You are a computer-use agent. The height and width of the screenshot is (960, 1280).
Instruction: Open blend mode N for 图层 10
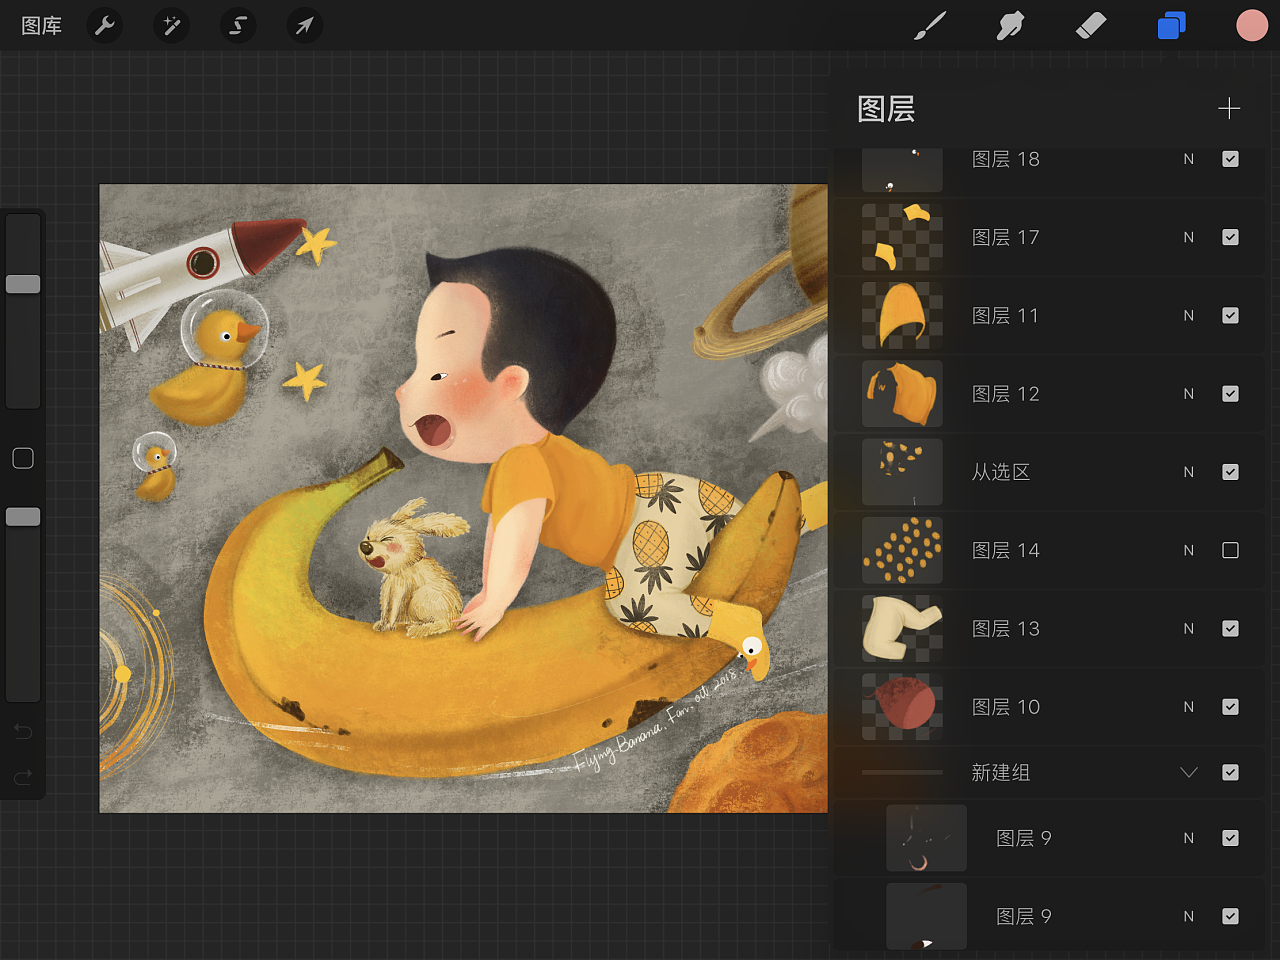(1188, 707)
